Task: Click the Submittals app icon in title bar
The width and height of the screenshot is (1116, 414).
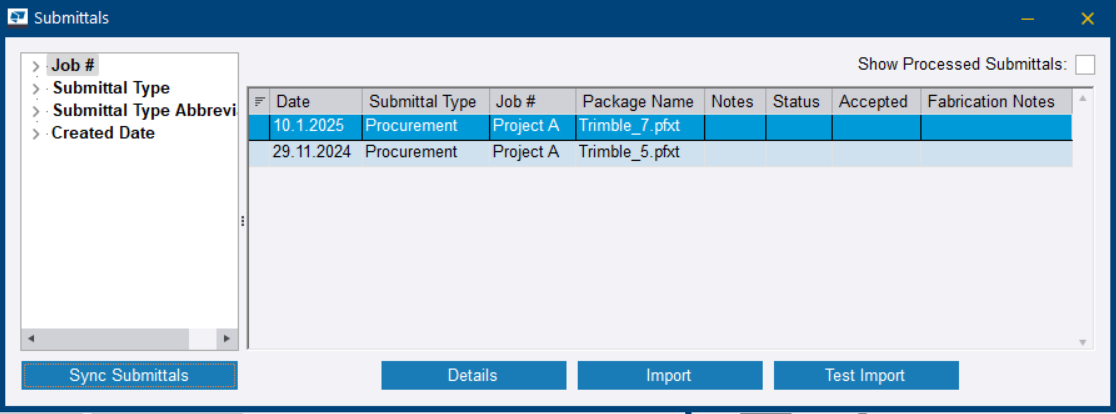Action: pyautogui.click(x=18, y=17)
